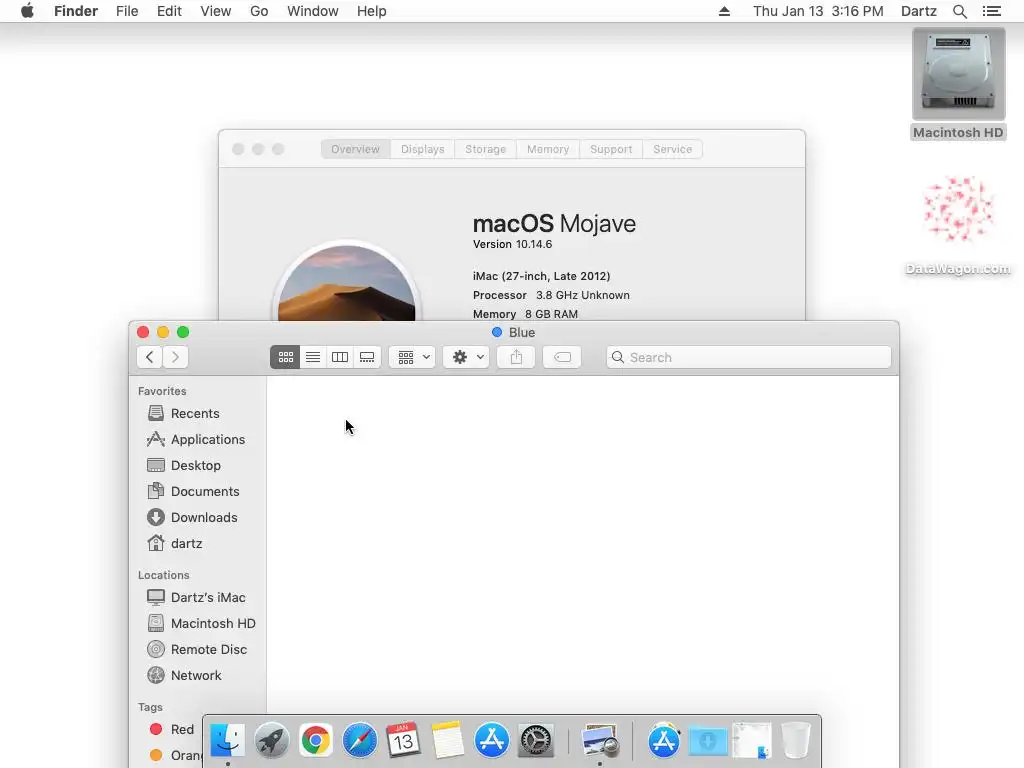The width and height of the screenshot is (1024, 768).
Task: Click the Edit Tags toolbar button
Action: [562, 357]
